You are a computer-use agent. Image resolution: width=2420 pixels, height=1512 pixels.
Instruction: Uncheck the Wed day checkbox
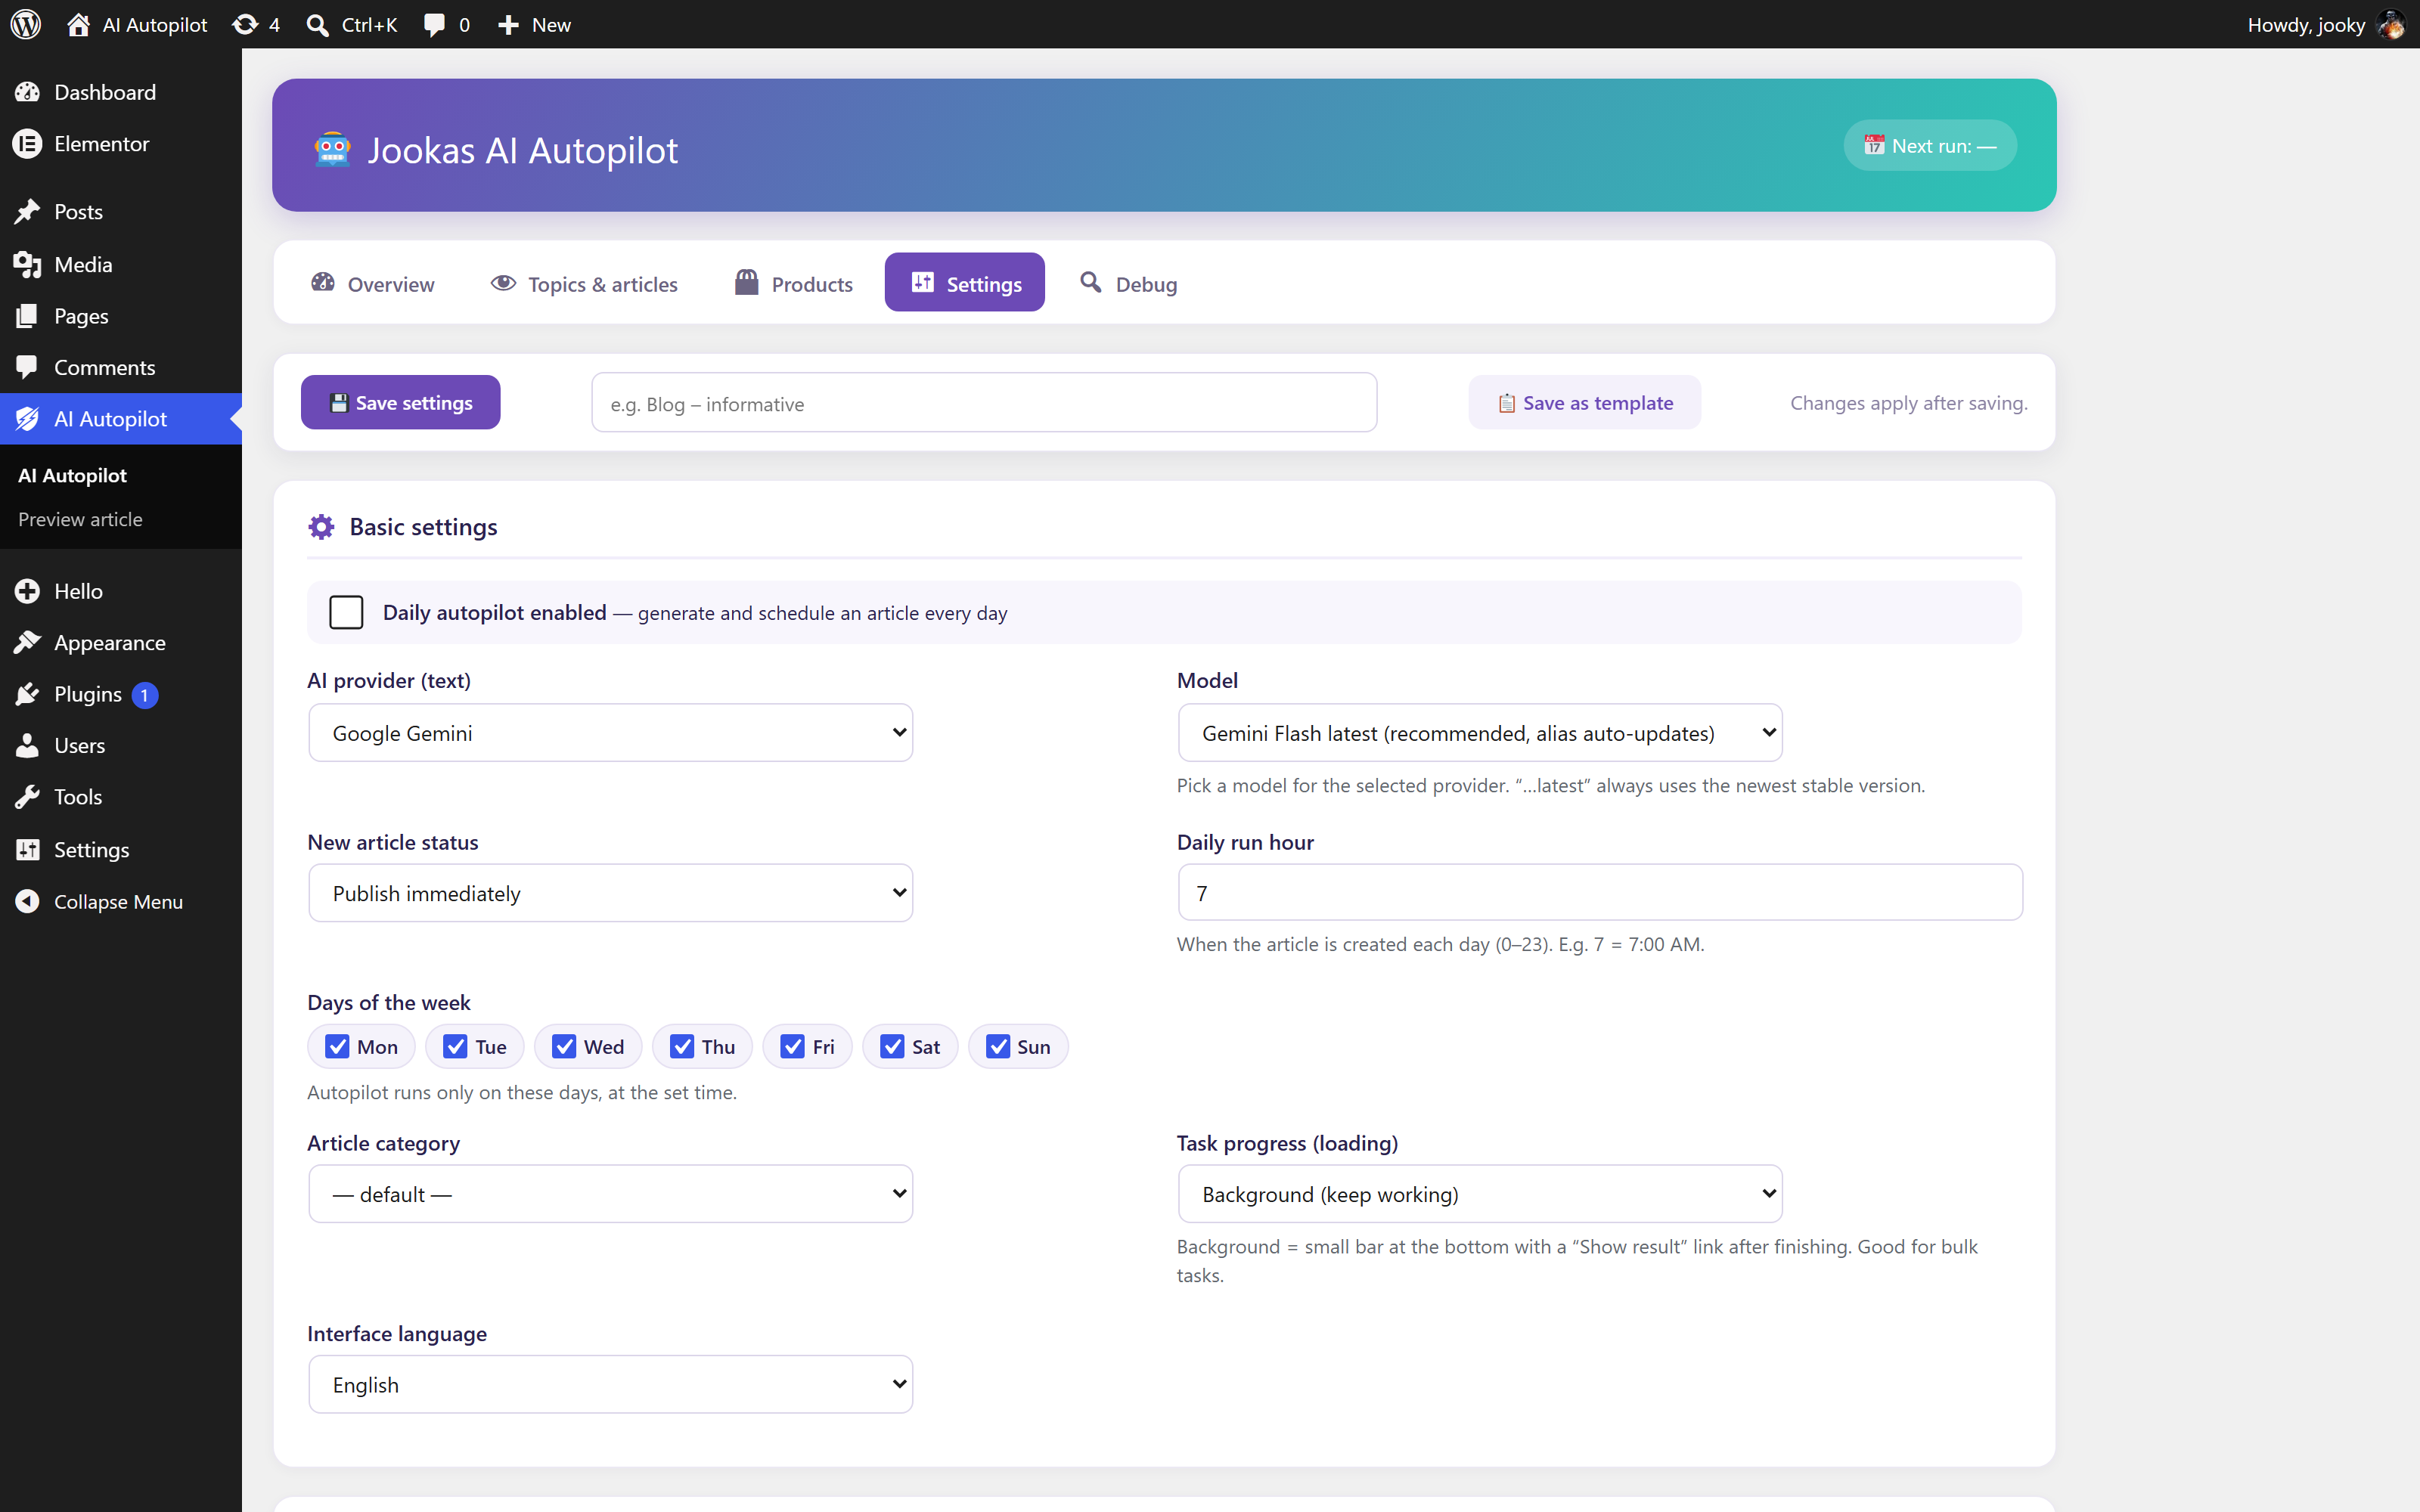(x=564, y=1046)
